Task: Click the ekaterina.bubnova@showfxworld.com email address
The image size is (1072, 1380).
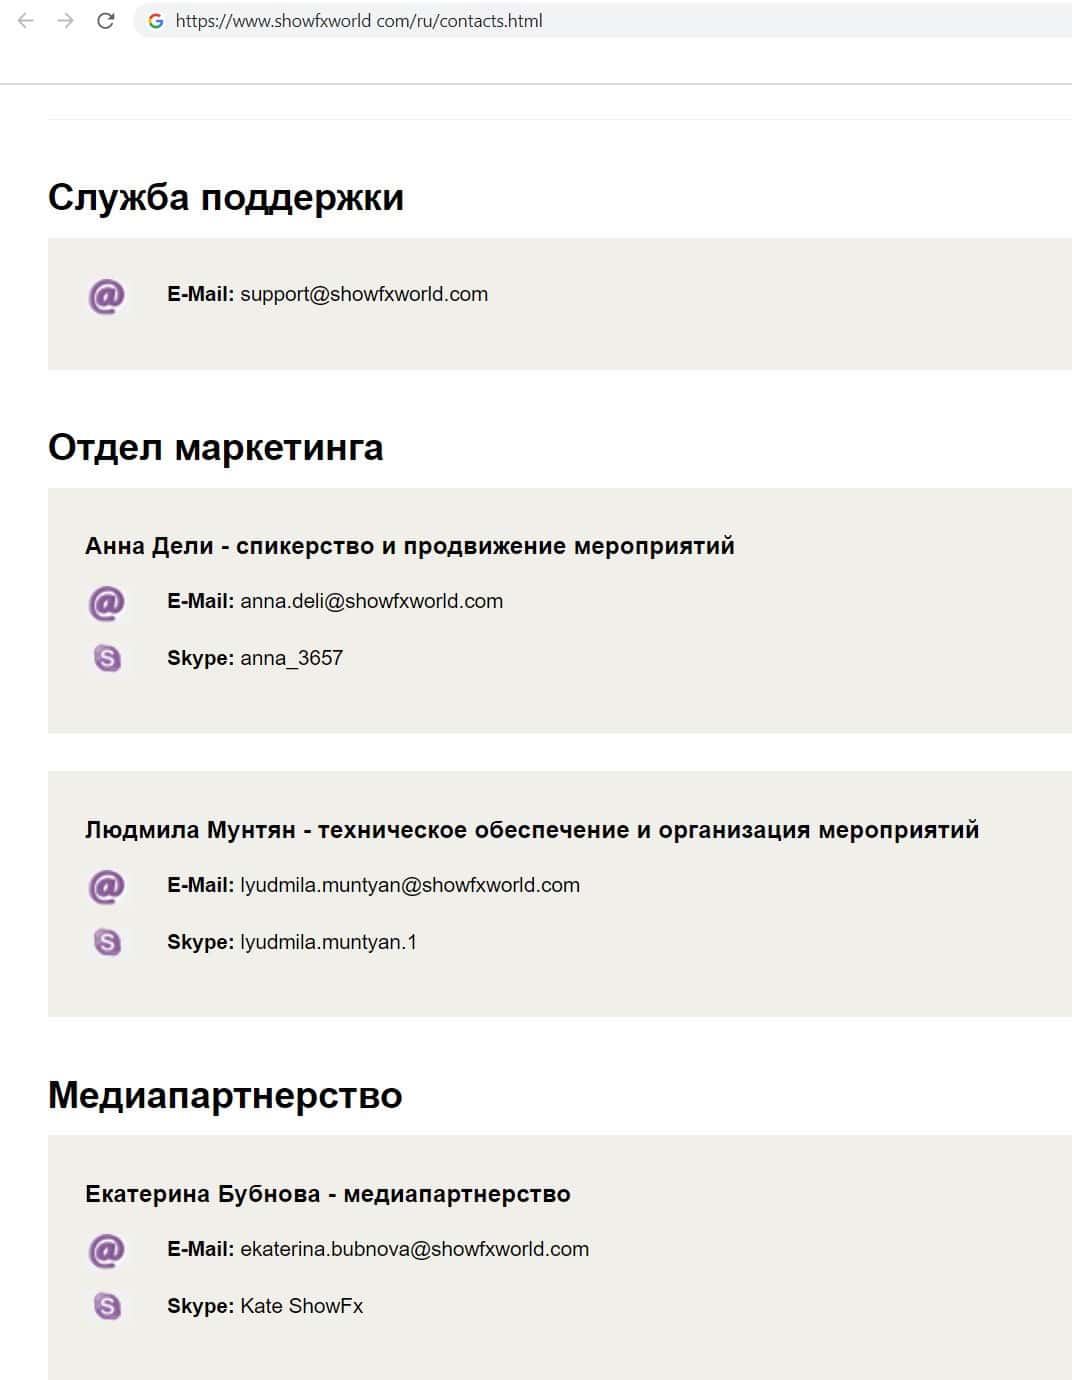Action: [414, 1250]
